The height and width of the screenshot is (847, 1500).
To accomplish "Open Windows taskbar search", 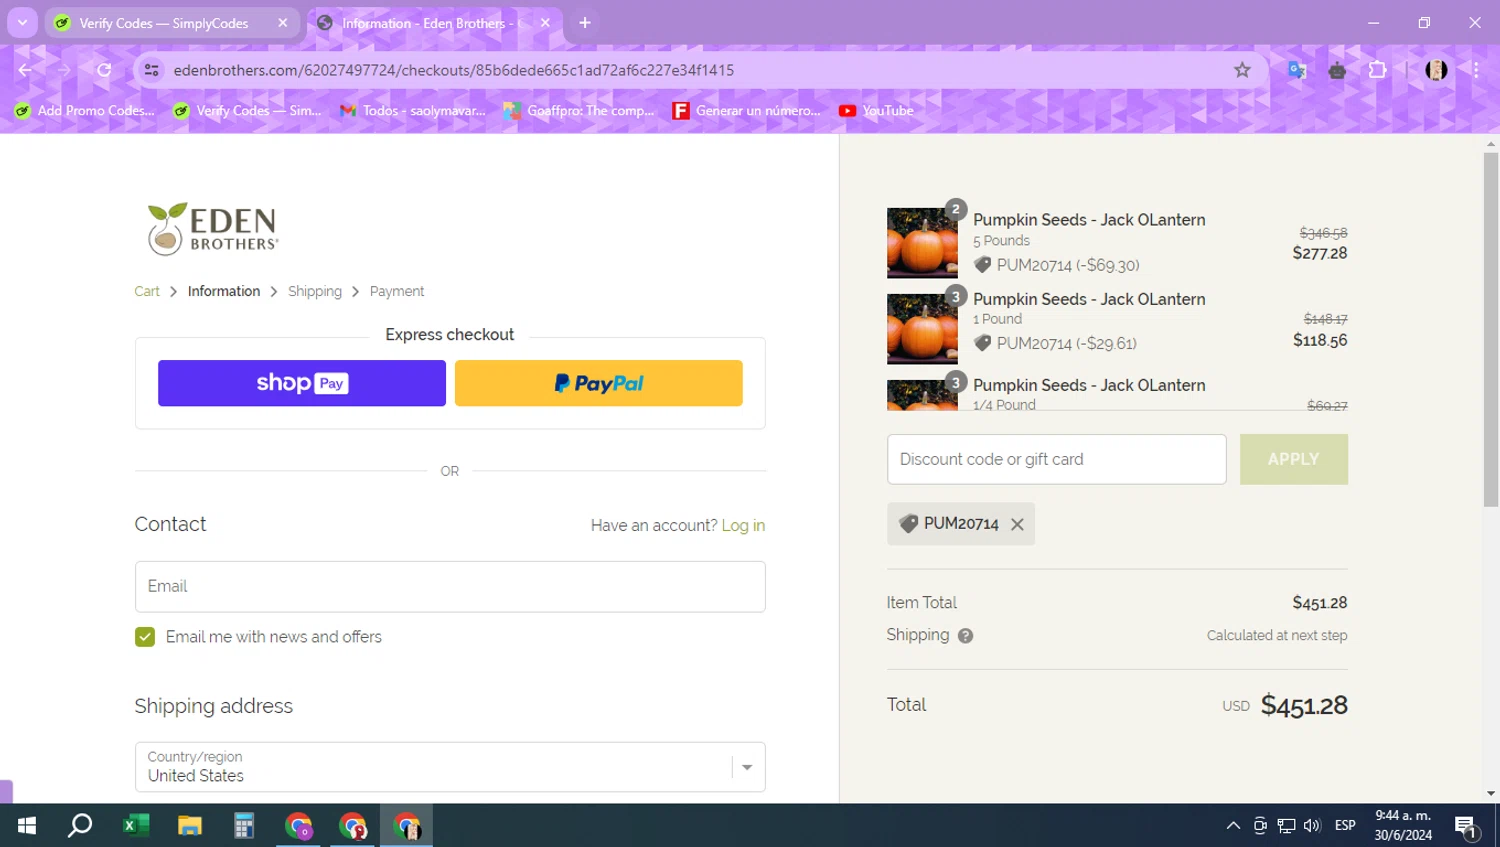I will pyautogui.click(x=80, y=825).
